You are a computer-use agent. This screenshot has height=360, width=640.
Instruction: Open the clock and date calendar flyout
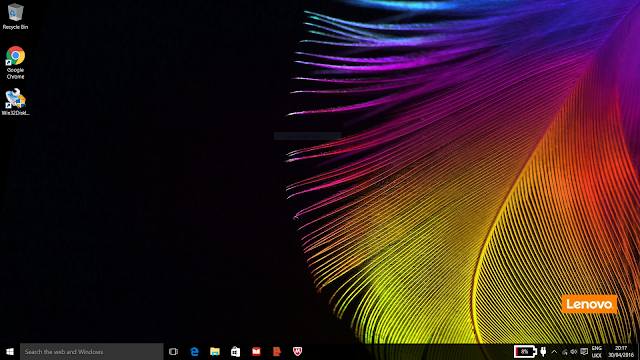[x=621, y=352]
